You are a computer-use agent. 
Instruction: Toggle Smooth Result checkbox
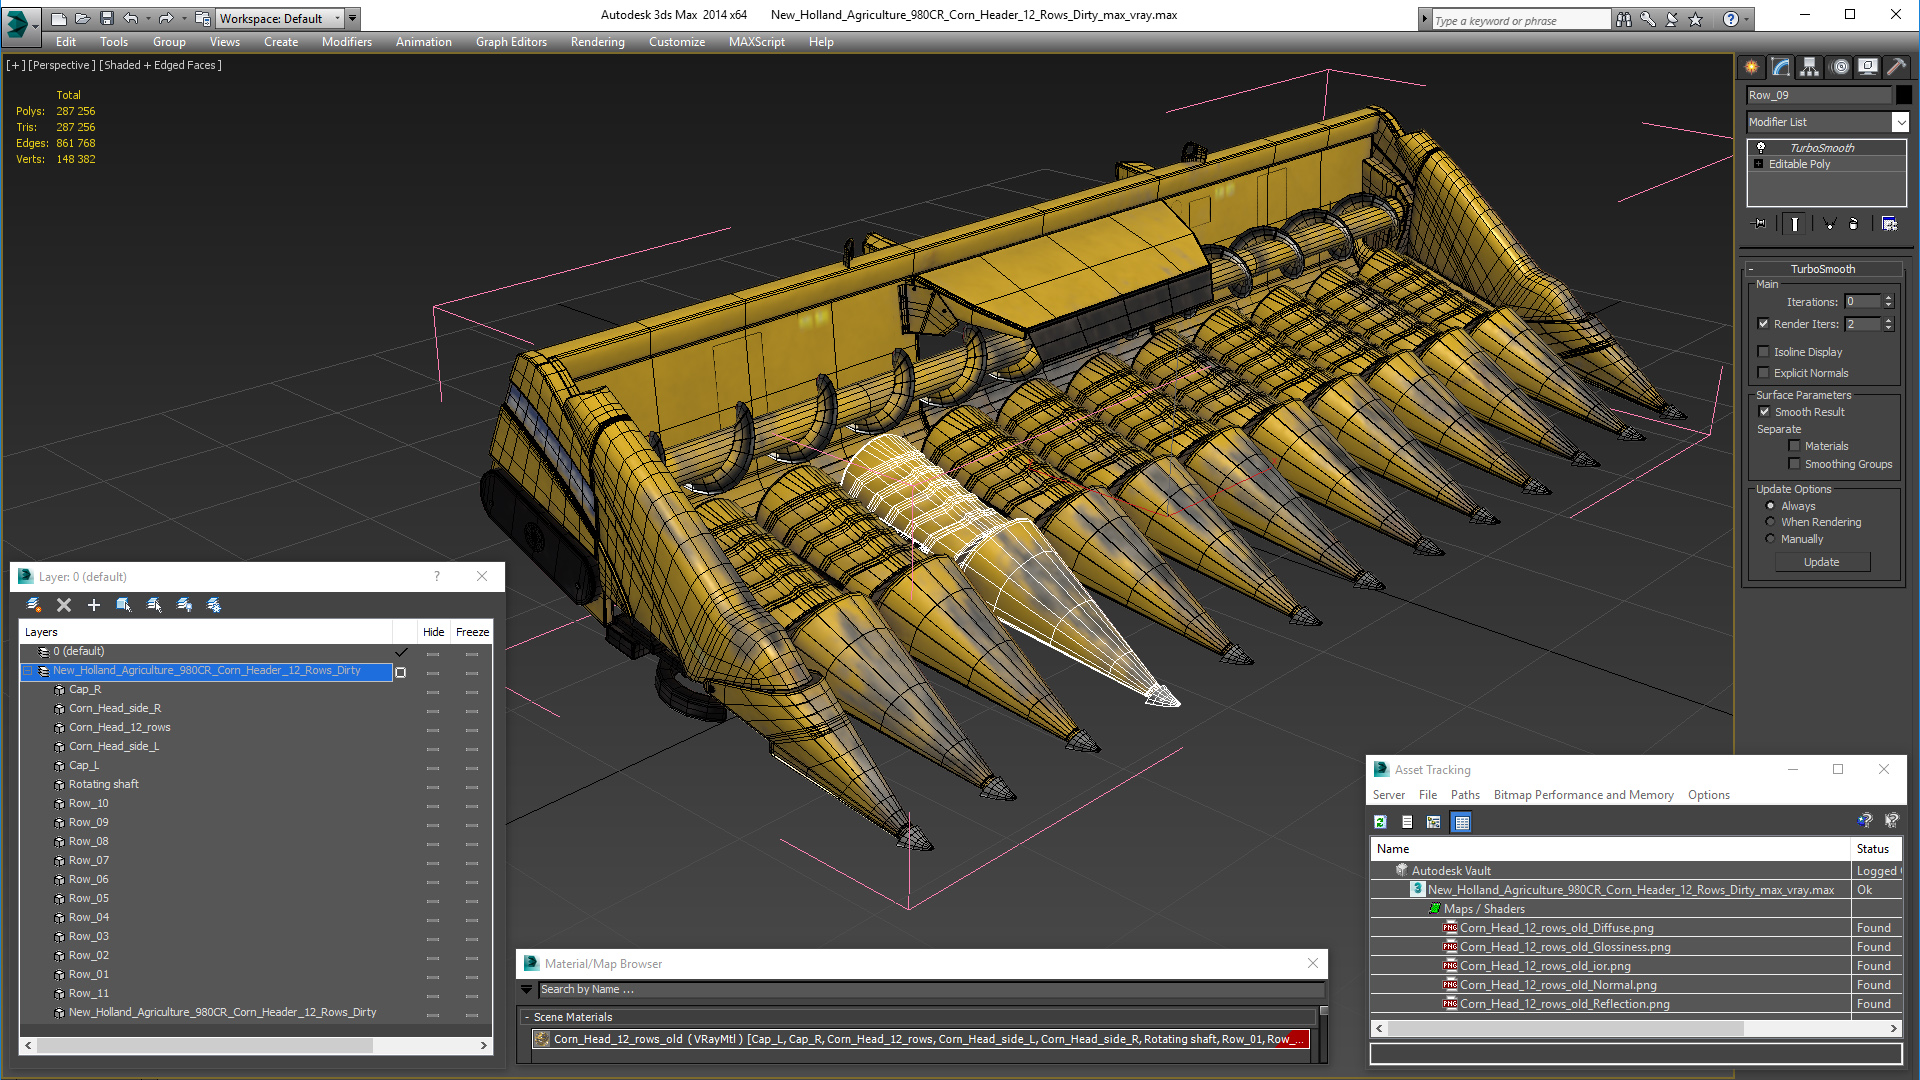click(x=1765, y=412)
